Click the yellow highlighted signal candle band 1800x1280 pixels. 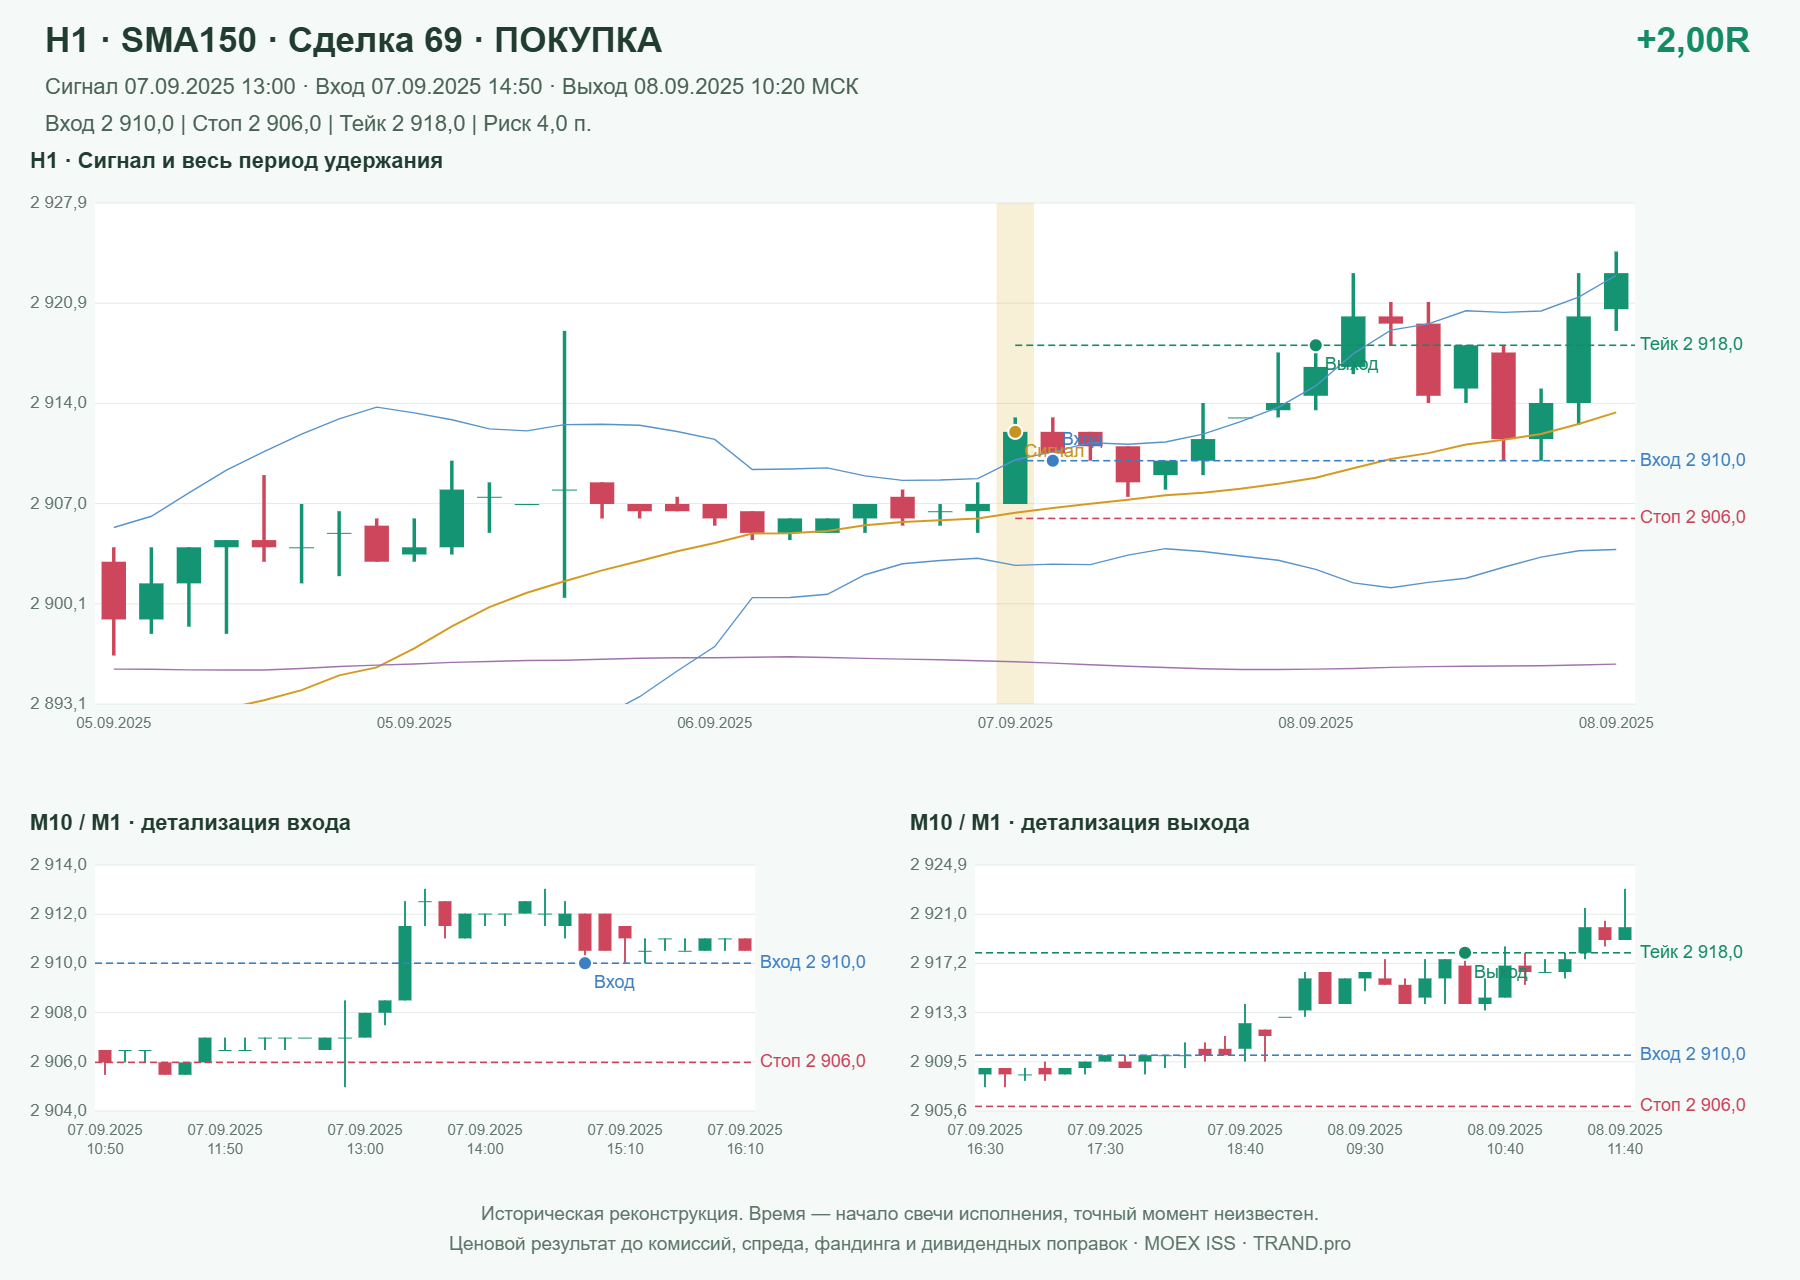(1015, 453)
